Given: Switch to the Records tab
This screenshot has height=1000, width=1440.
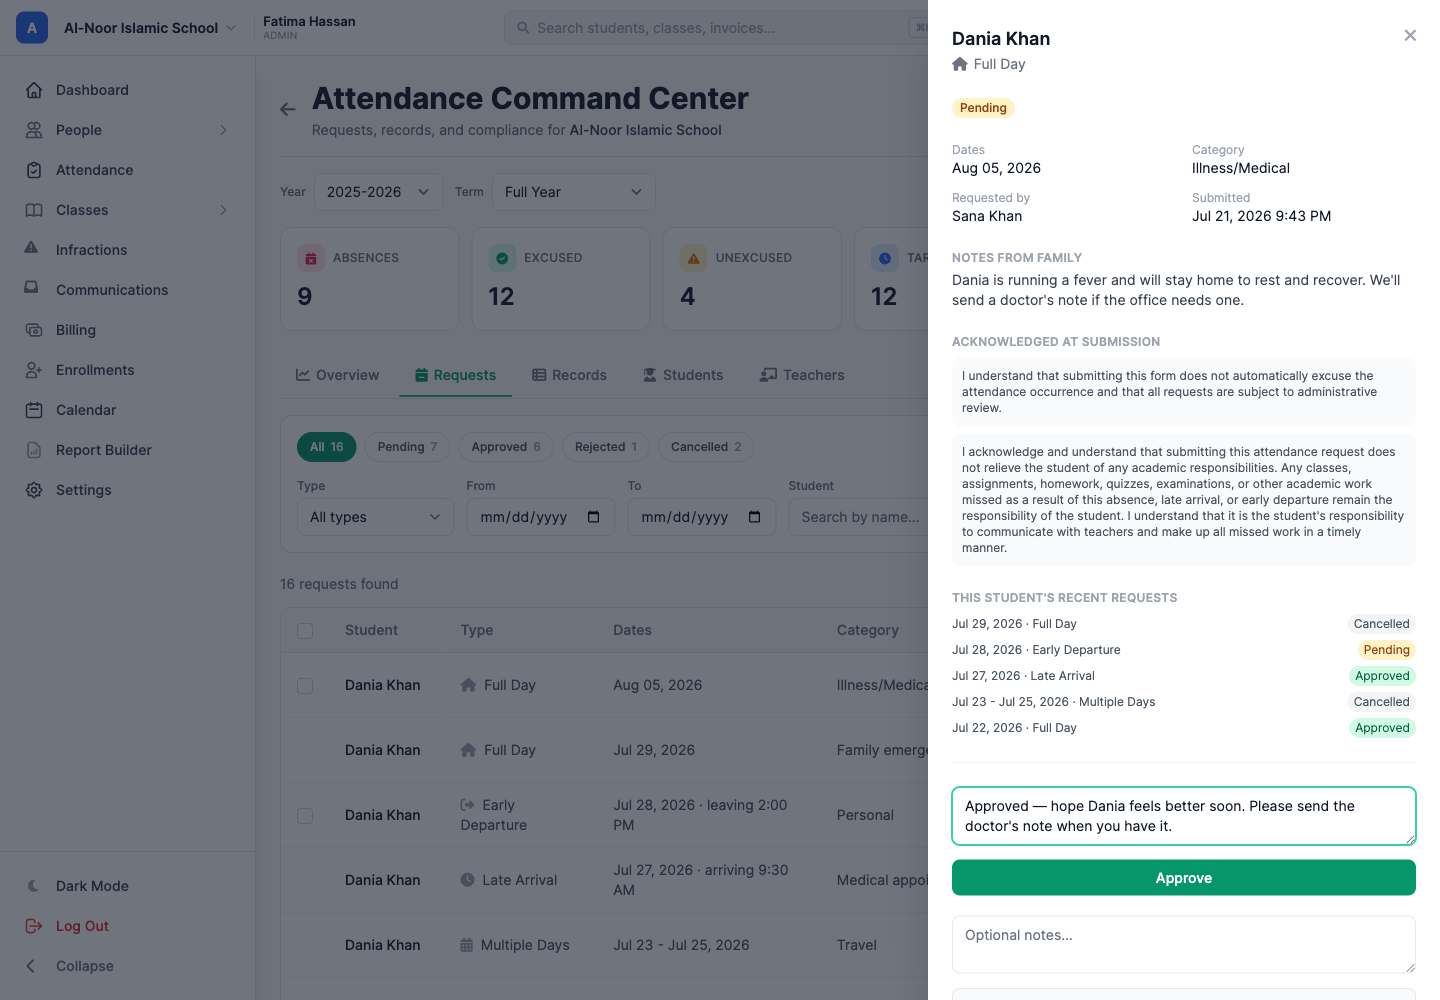Looking at the screenshot, I should 569,375.
